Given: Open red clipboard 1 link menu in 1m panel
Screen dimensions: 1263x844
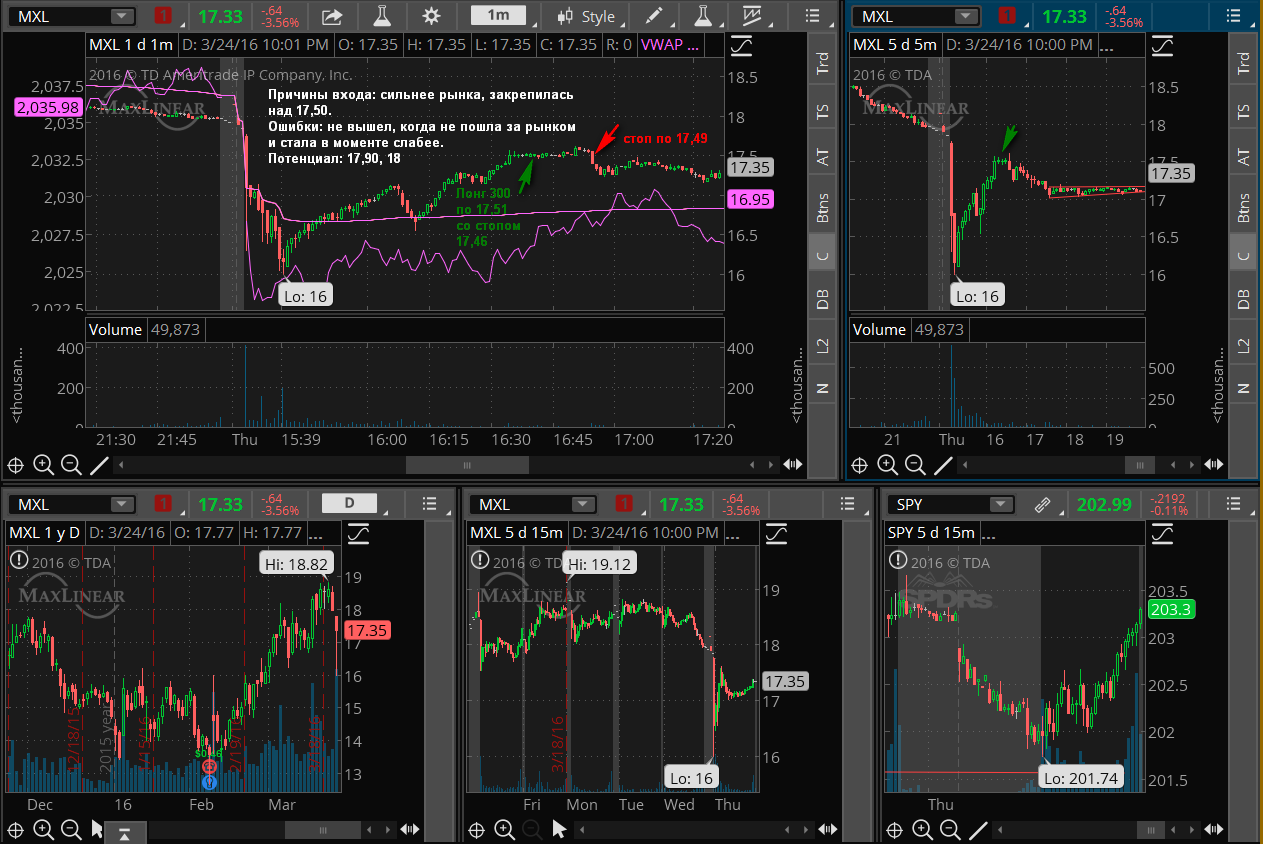Looking at the screenshot, I should point(163,16).
